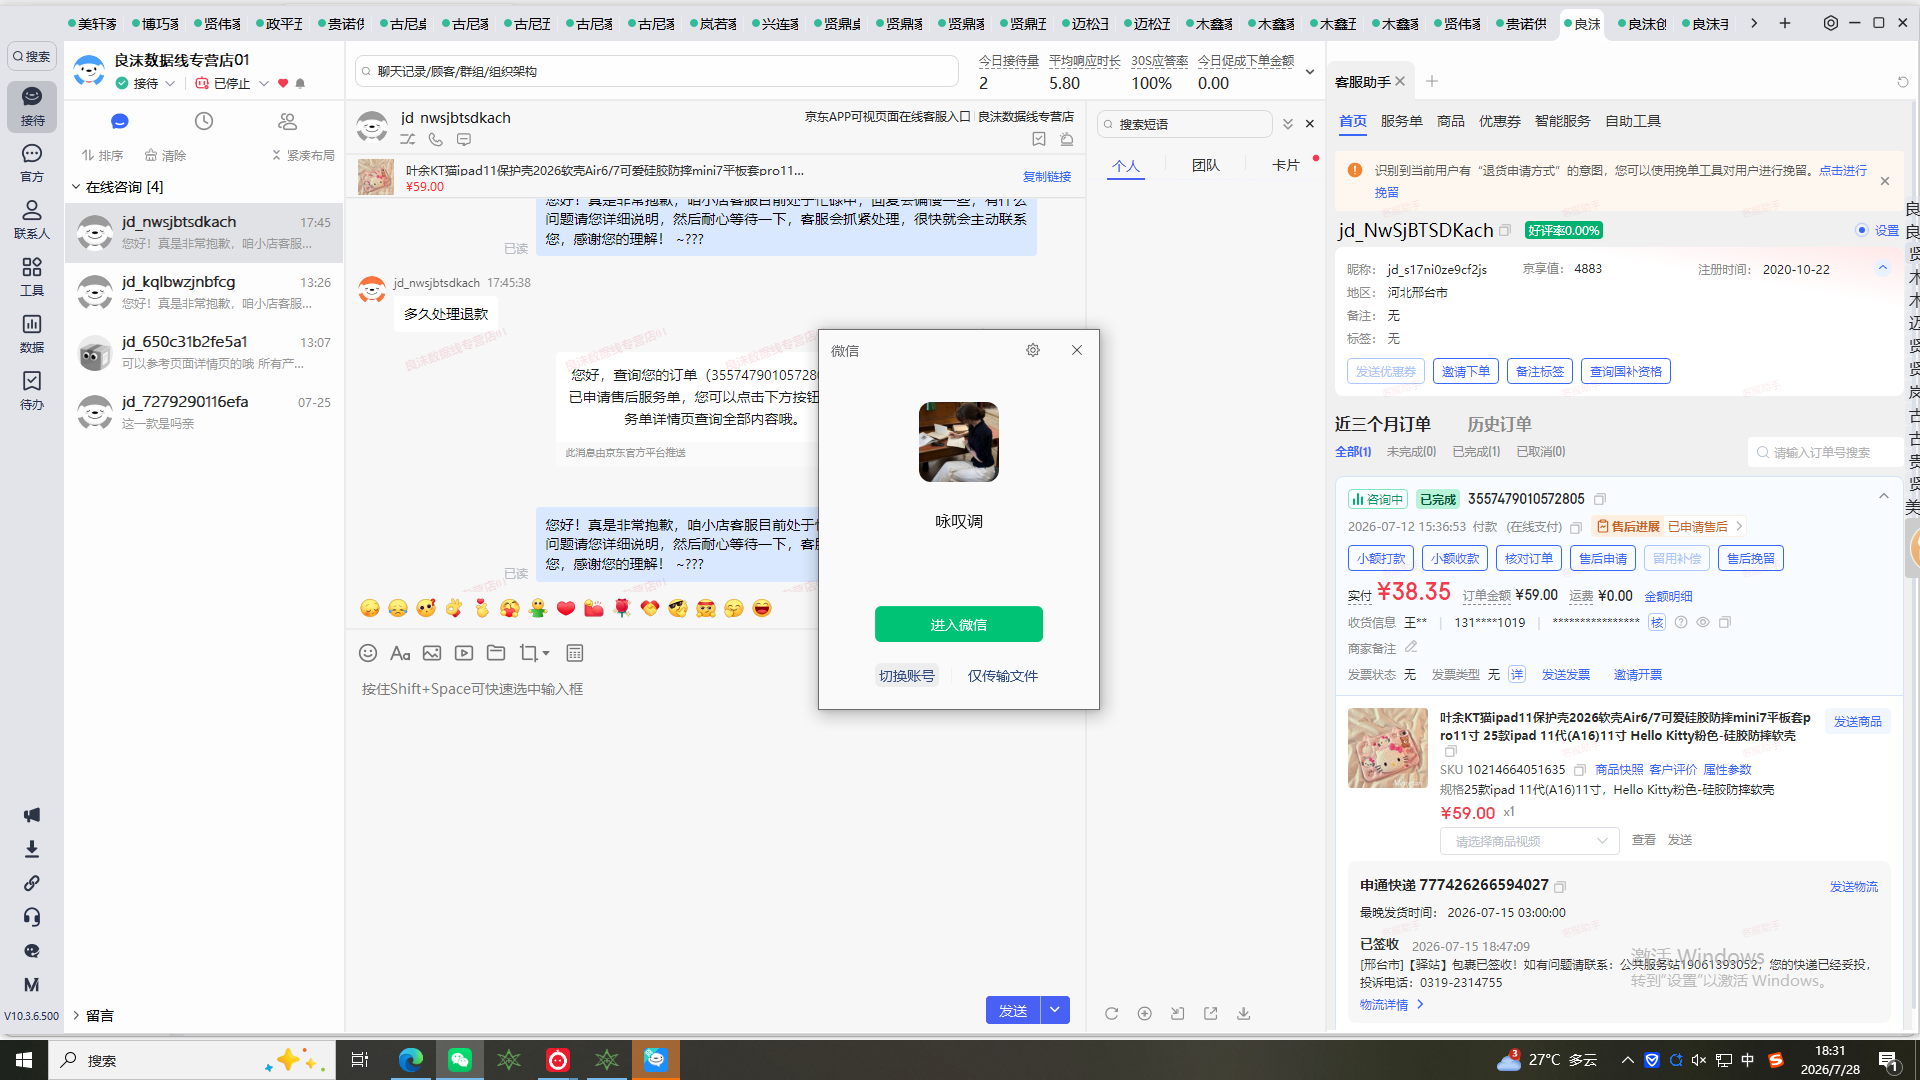
Task: Expand the stats header dropdown chevron
Action: 1310,72
